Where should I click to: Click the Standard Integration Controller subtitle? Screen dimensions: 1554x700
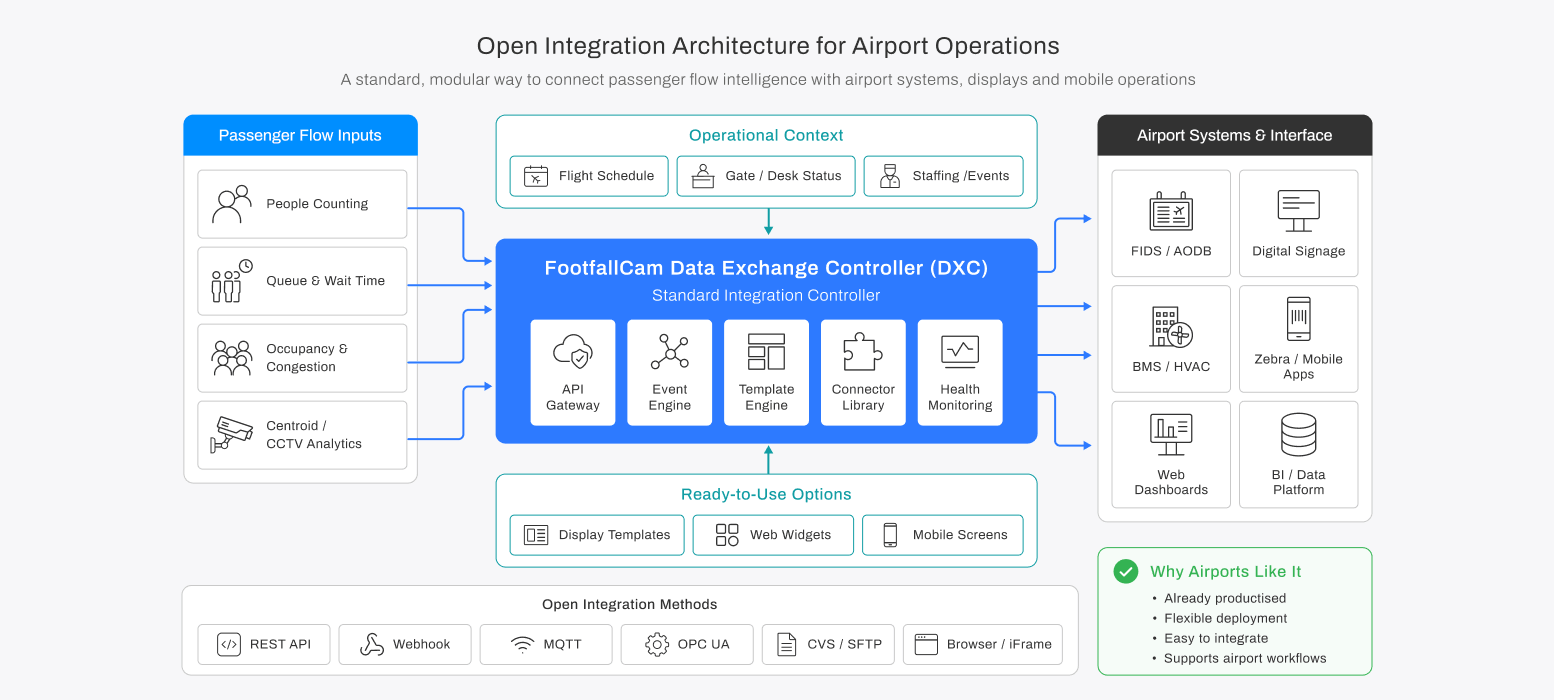click(766, 296)
